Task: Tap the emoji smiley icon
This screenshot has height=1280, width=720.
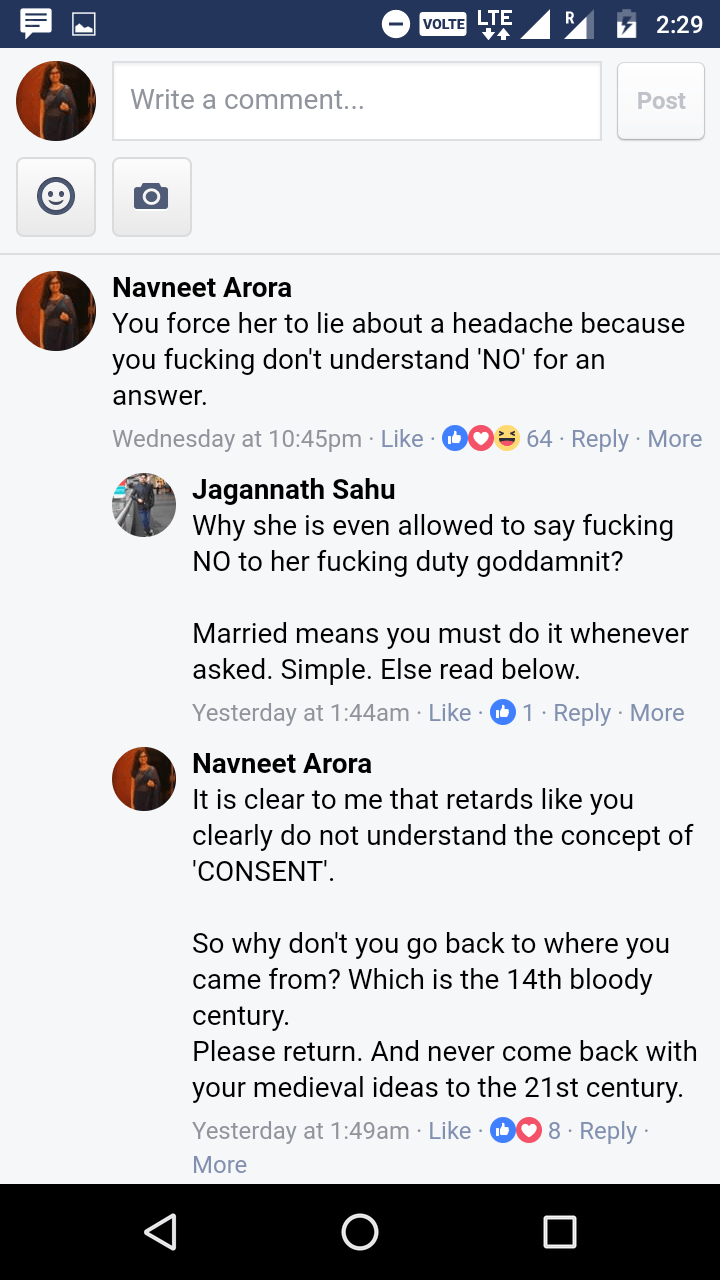Action: (56, 196)
